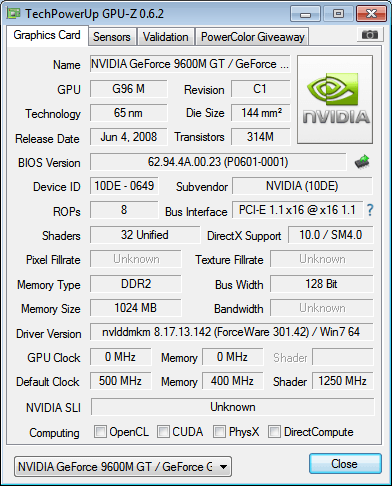392x486 pixels.
Task: Close window with red X button
Action: [371, 14]
